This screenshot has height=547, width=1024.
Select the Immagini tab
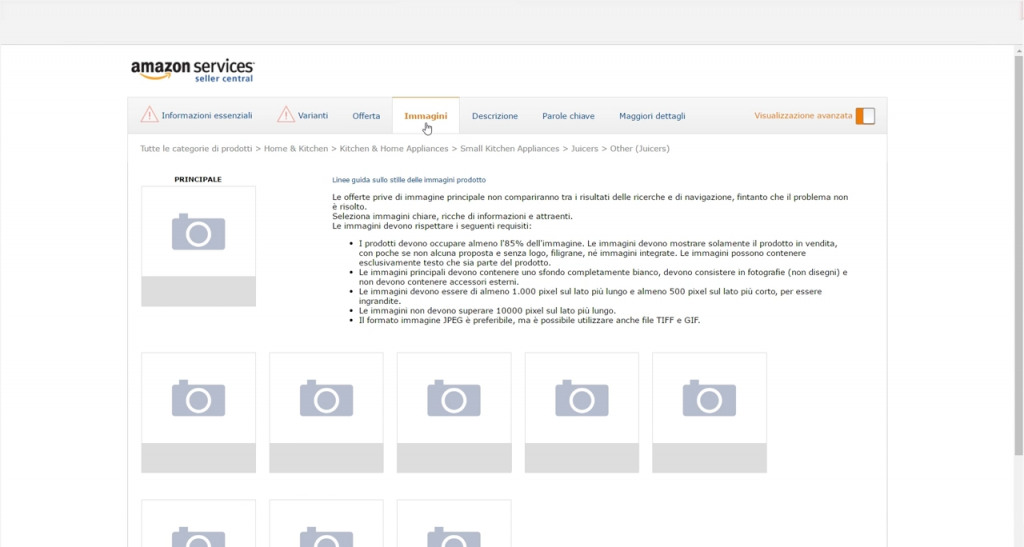pos(425,116)
